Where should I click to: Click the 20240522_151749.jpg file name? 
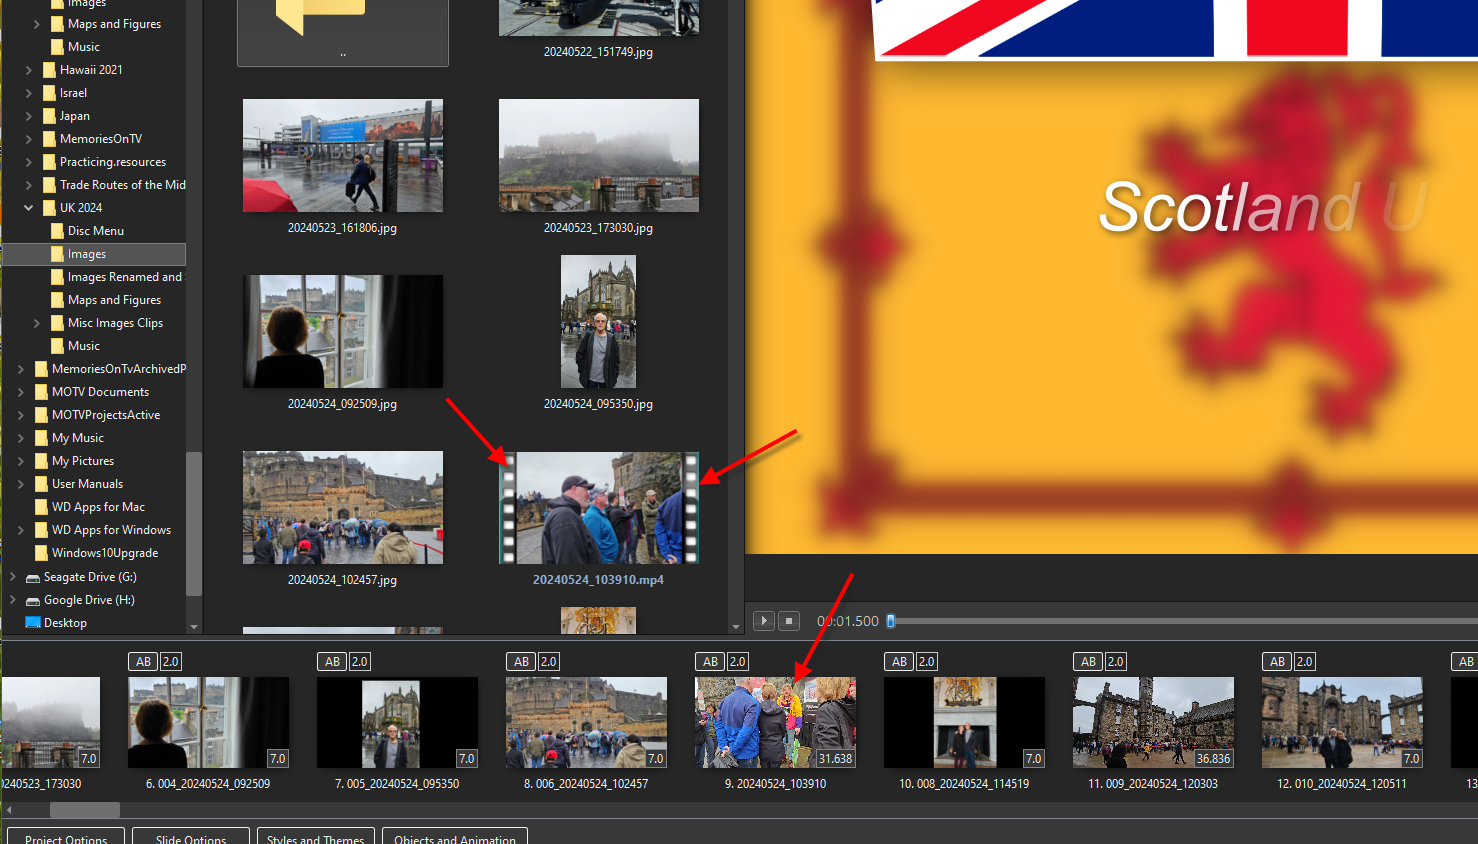coord(598,52)
